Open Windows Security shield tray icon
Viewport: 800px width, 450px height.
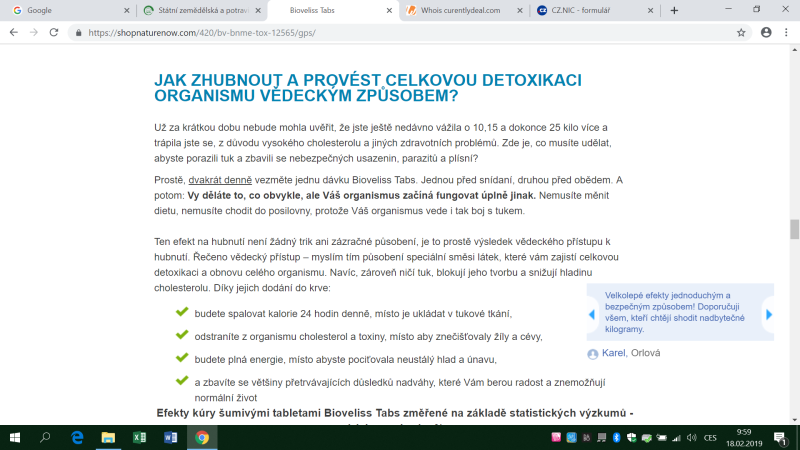click(632, 437)
